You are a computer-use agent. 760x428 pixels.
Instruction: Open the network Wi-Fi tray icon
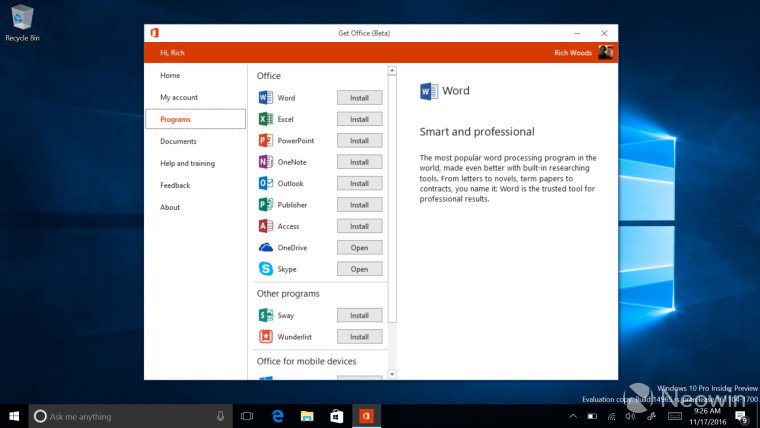click(x=612, y=416)
